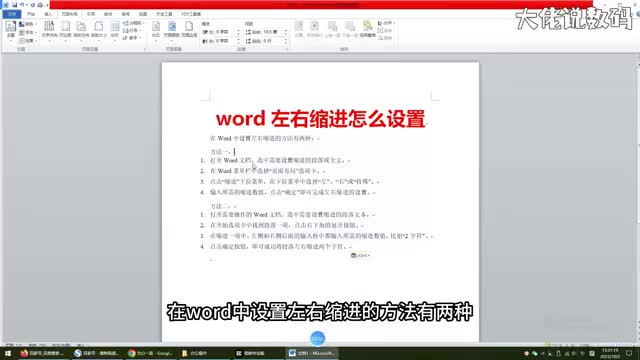Click the Undo arrow in quick access toolbar
This screenshot has height=360, width=640.
(x=22, y=5)
